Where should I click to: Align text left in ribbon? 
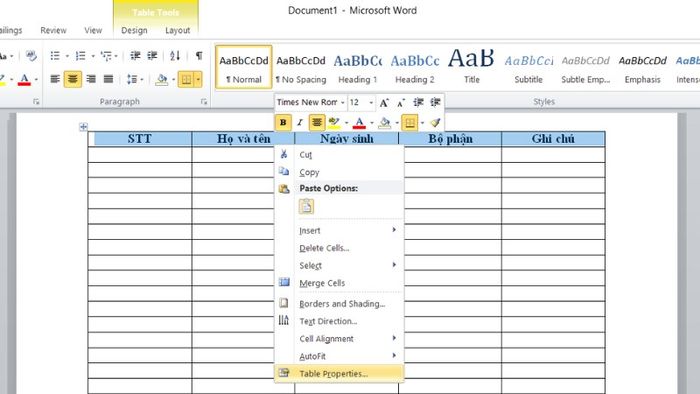(x=55, y=79)
